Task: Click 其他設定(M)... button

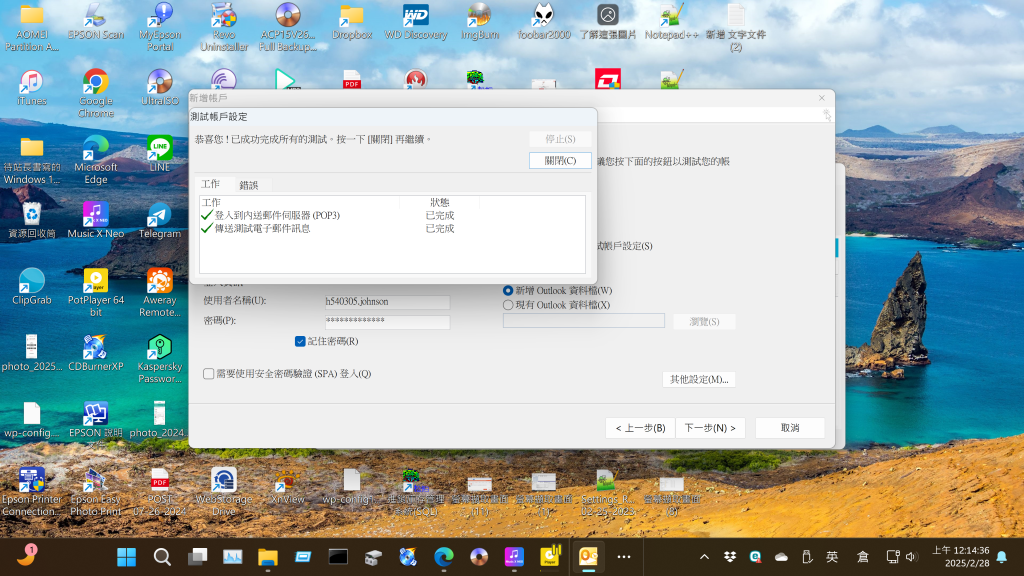Action: pos(699,380)
